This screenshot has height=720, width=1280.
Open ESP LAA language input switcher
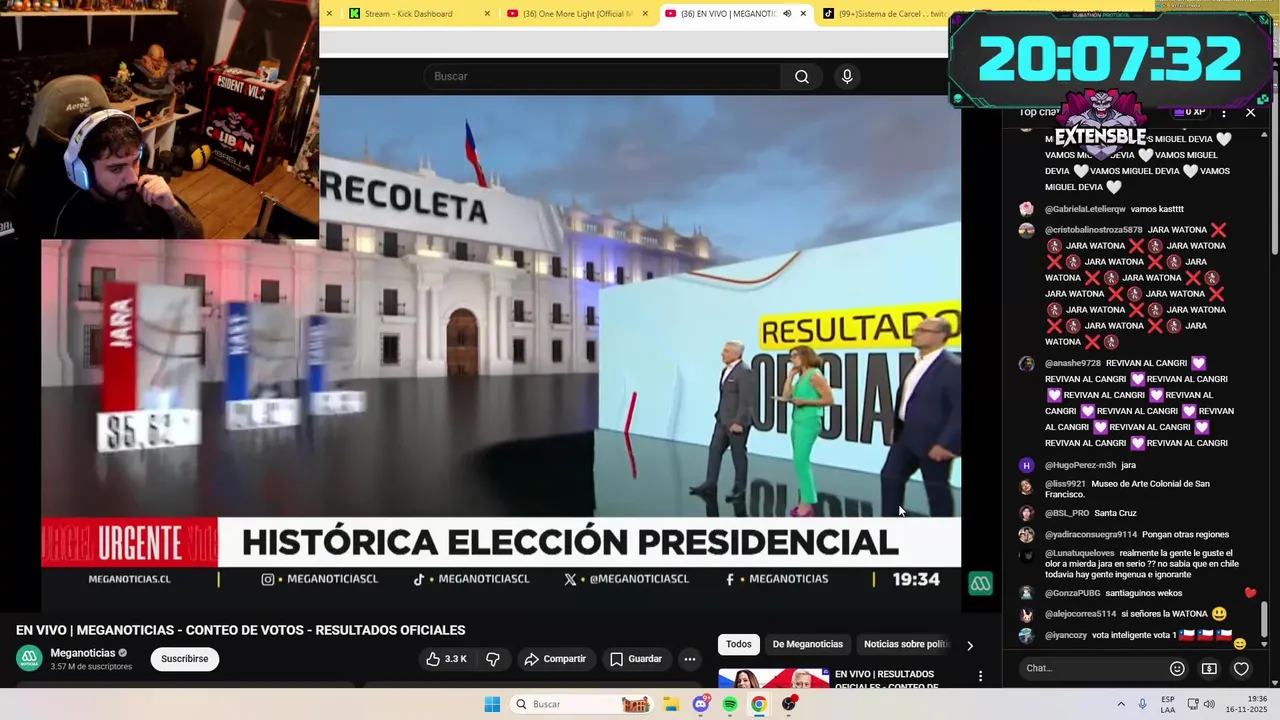(x=1168, y=704)
